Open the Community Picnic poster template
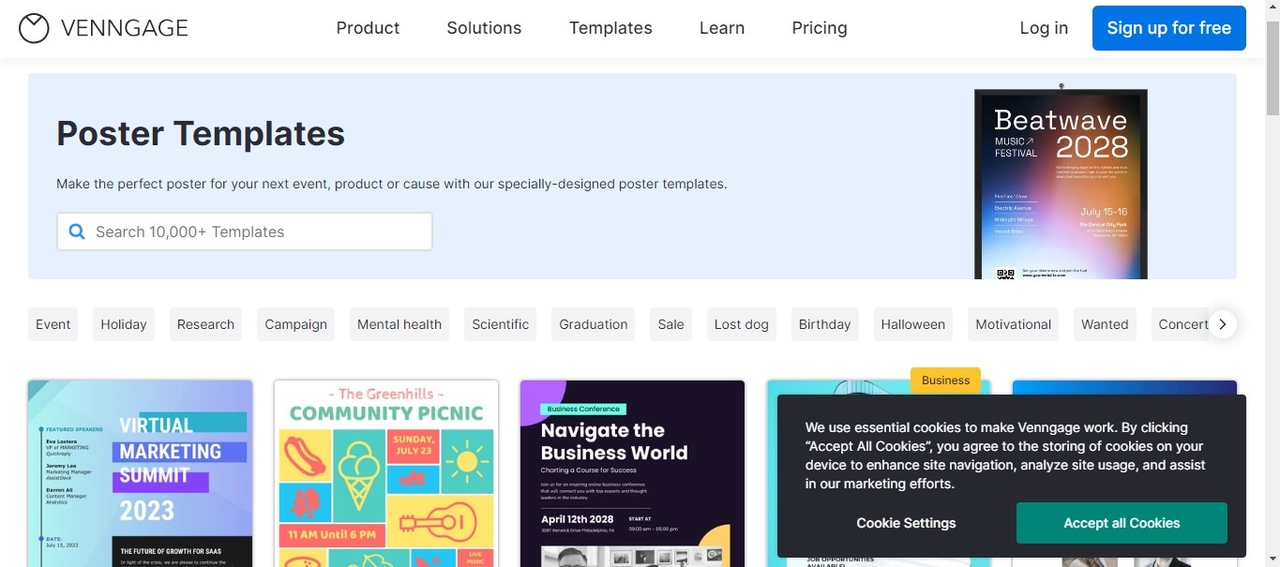Image resolution: width=1280 pixels, height=567 pixels. (x=386, y=472)
